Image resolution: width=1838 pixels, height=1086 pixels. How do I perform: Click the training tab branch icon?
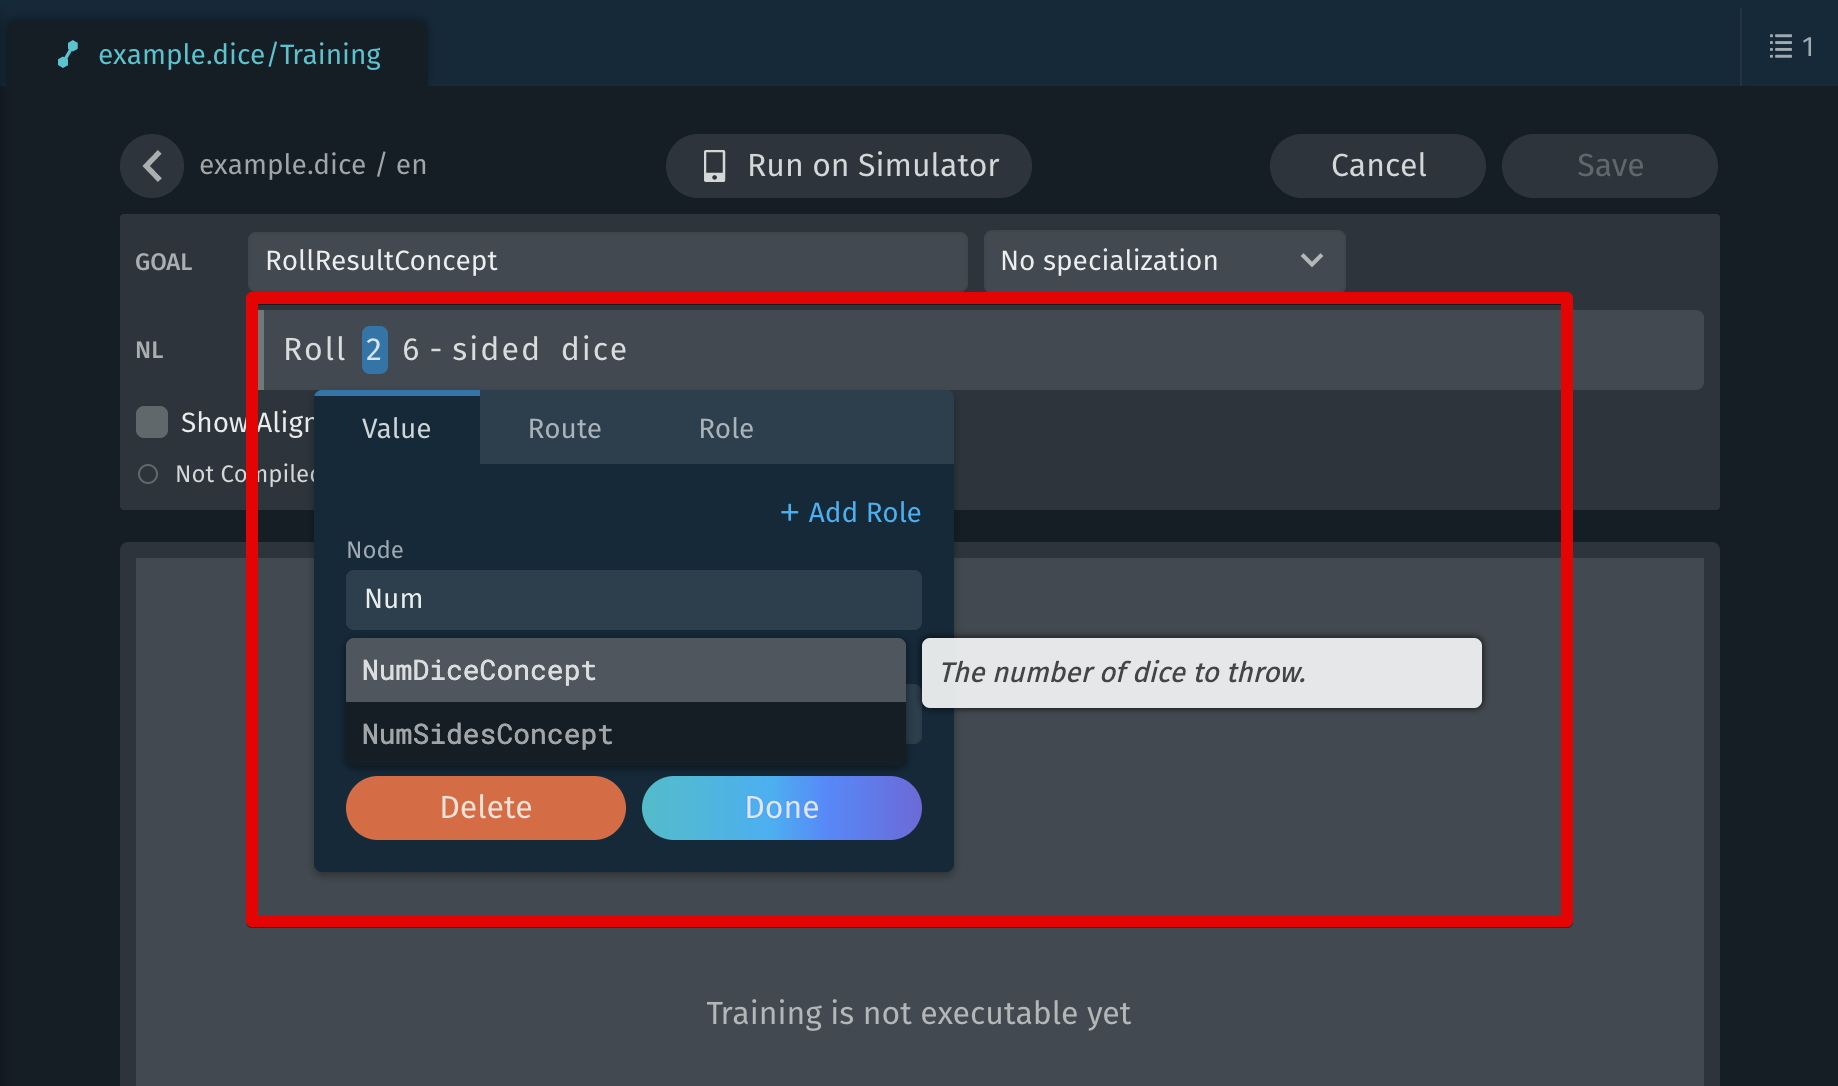coord(68,54)
